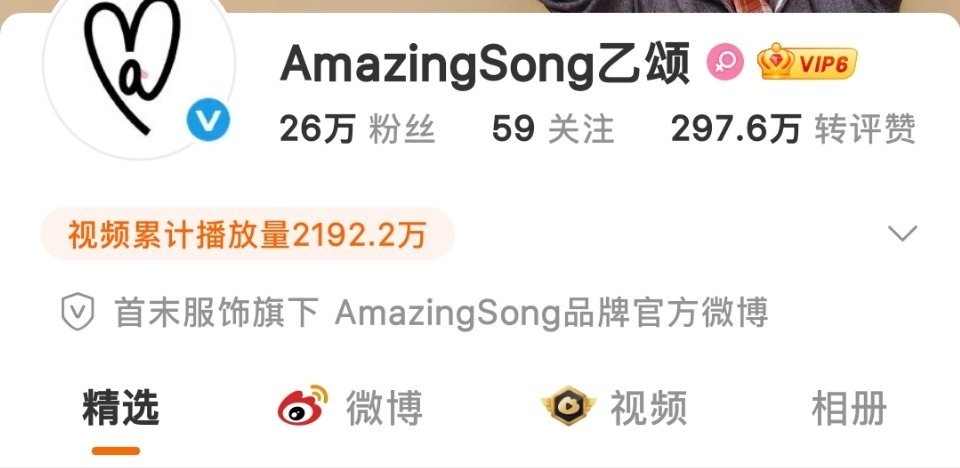View the 26万 粉丝 followers list
This screenshot has height=468, width=960.
(358, 129)
